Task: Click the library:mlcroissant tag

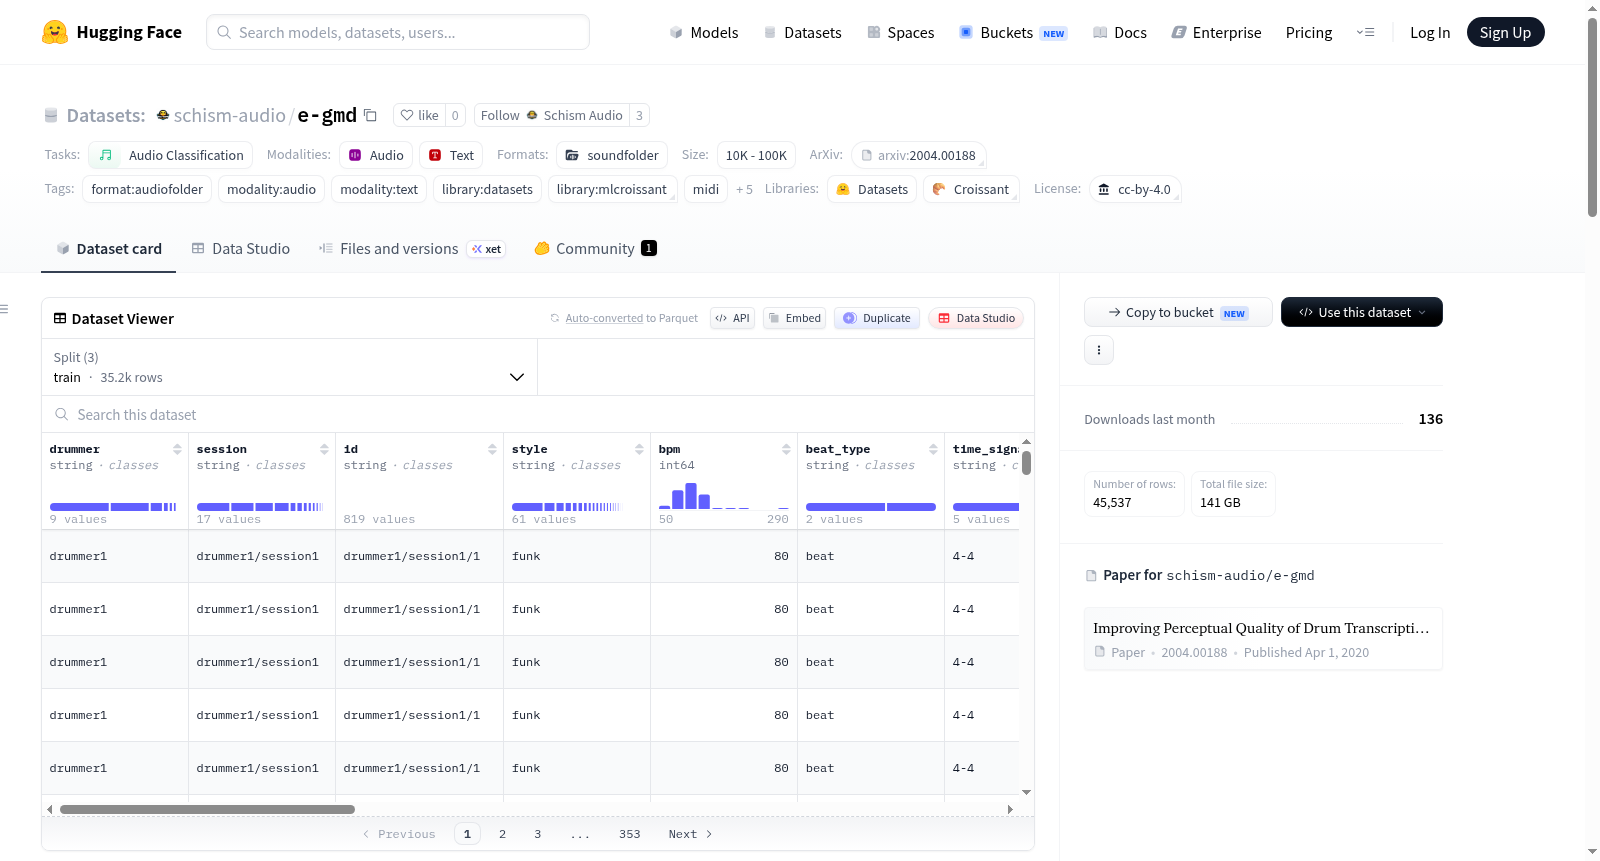Action: click(612, 189)
